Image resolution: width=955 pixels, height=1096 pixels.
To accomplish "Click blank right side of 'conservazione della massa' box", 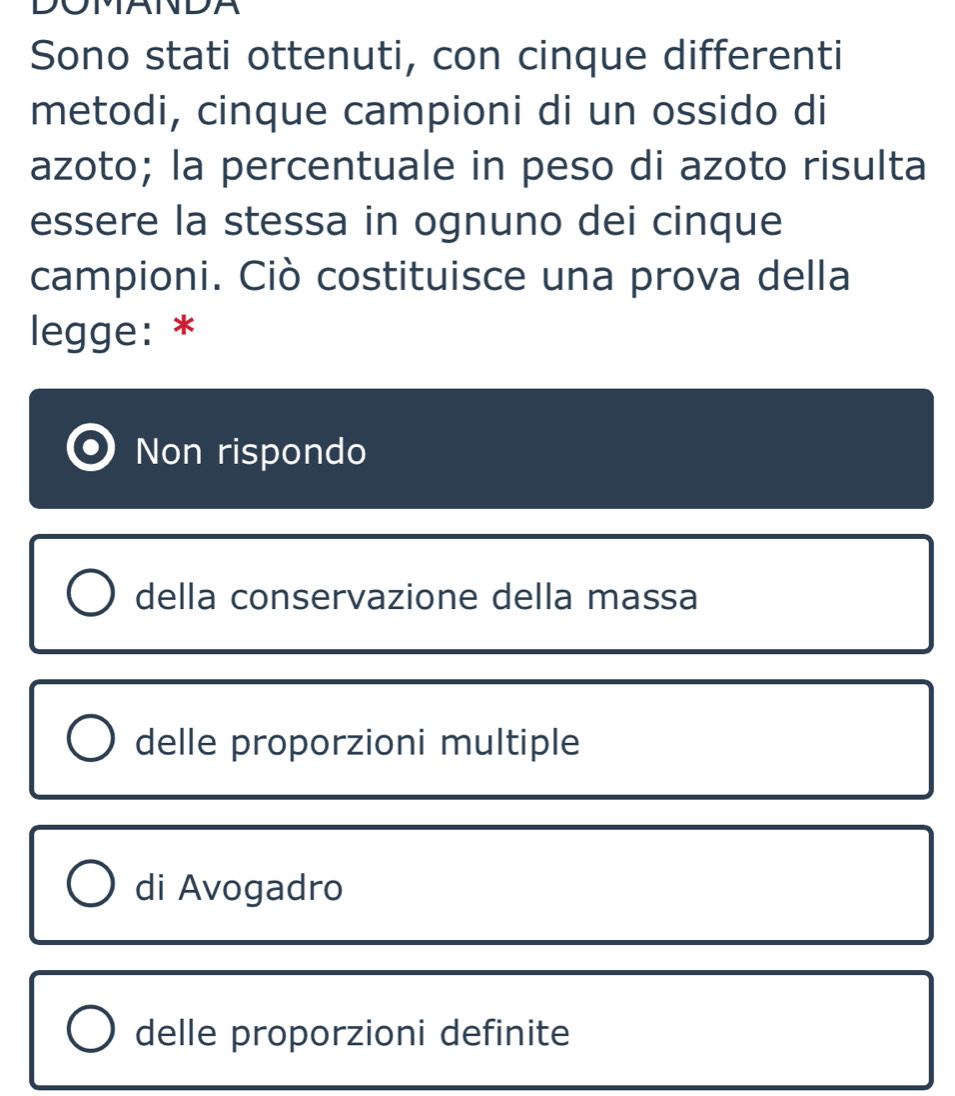I will pyautogui.click(x=820, y=595).
